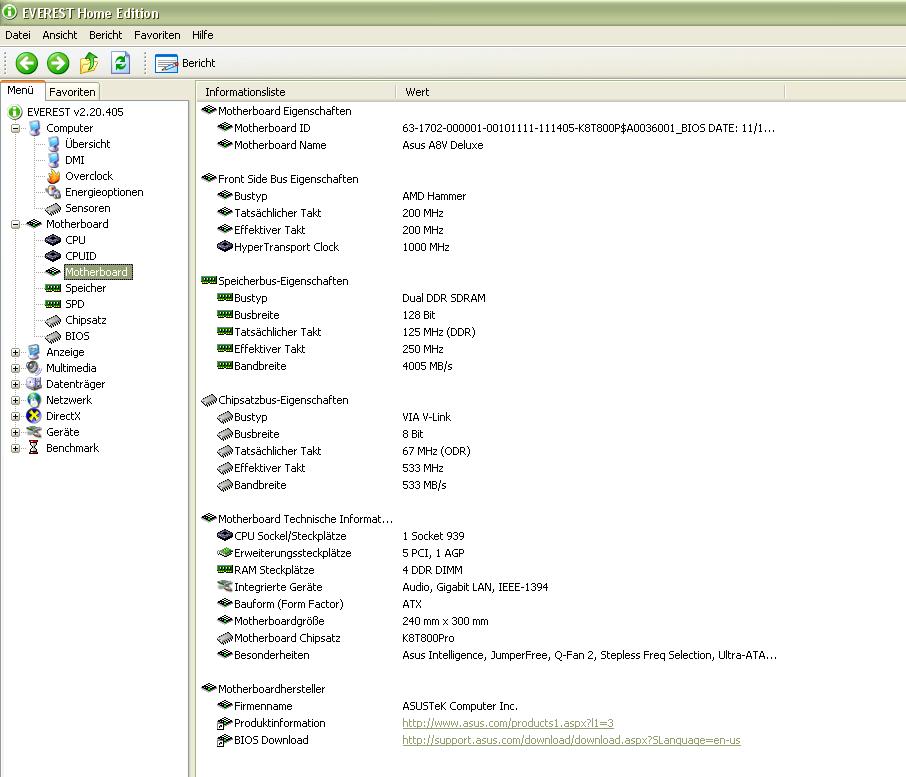The image size is (906, 777).
Task: Open the Hilfe menu
Action: pos(203,35)
